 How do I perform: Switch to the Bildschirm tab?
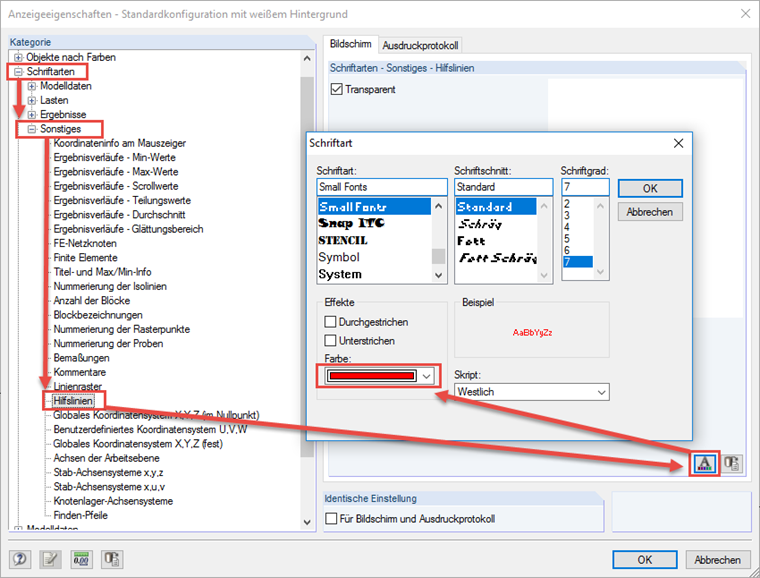350,44
